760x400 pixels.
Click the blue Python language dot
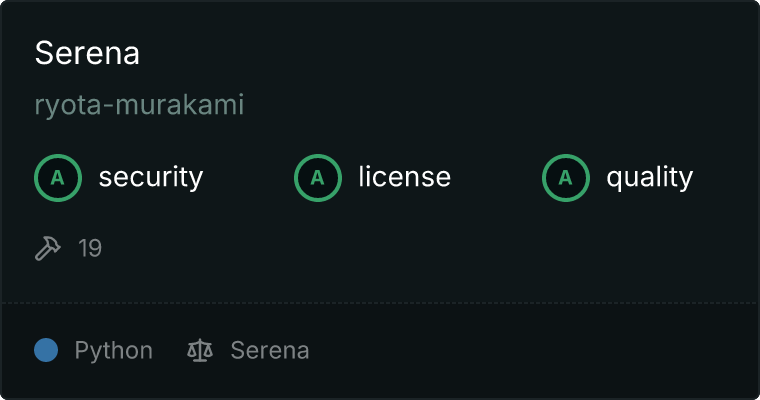point(46,350)
